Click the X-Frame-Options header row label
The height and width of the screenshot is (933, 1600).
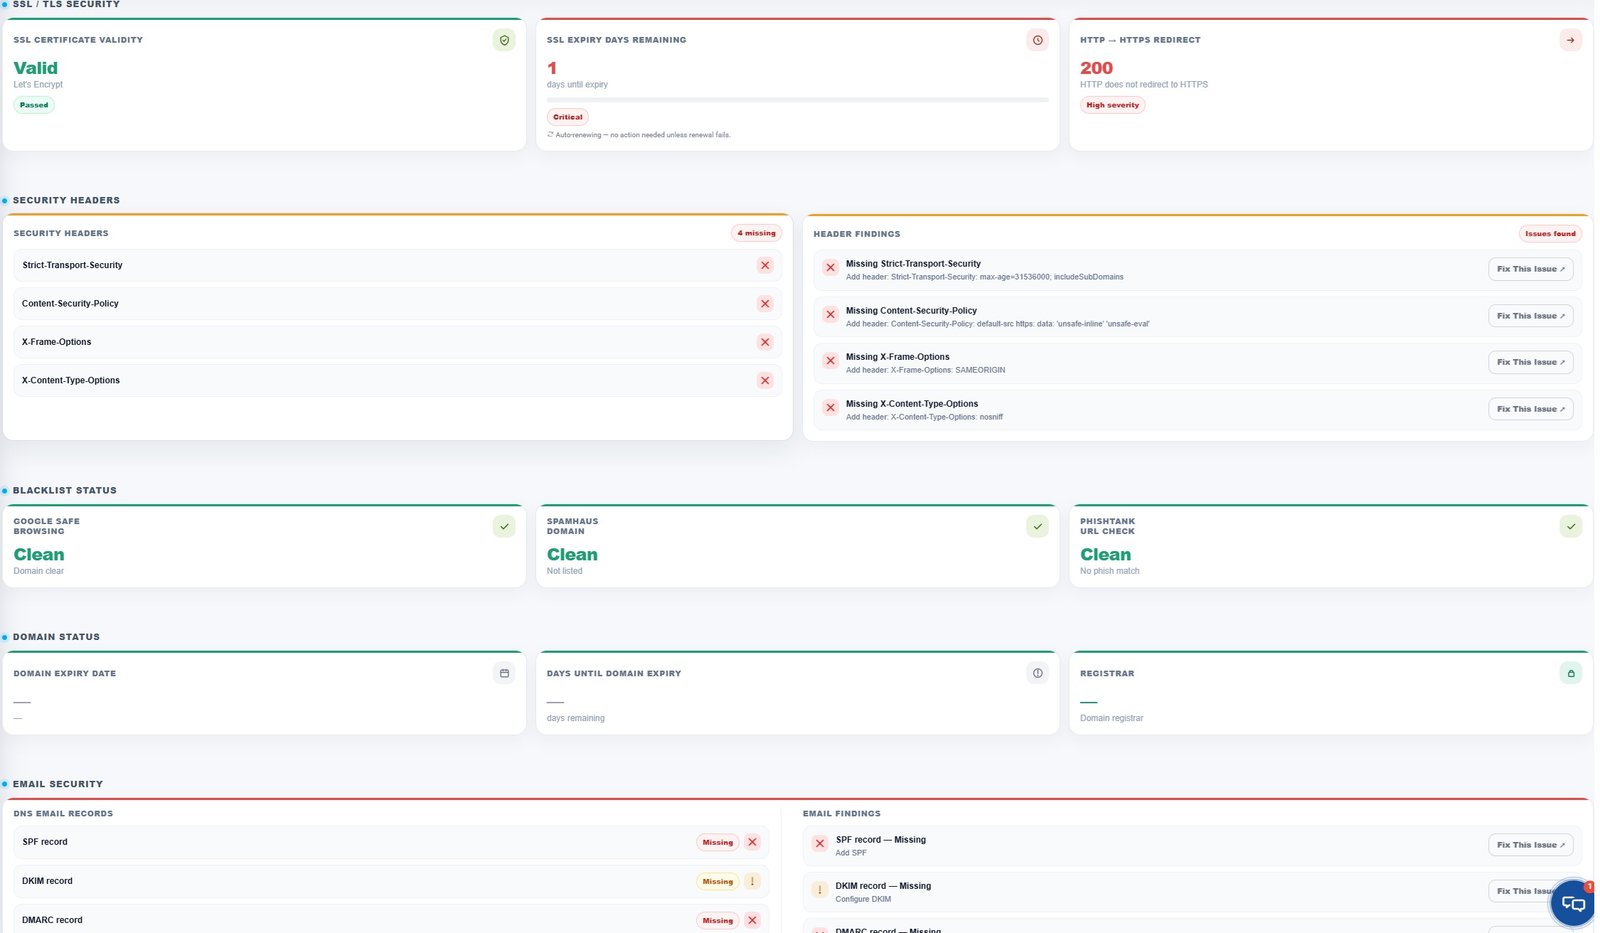pyautogui.click(x=56, y=342)
